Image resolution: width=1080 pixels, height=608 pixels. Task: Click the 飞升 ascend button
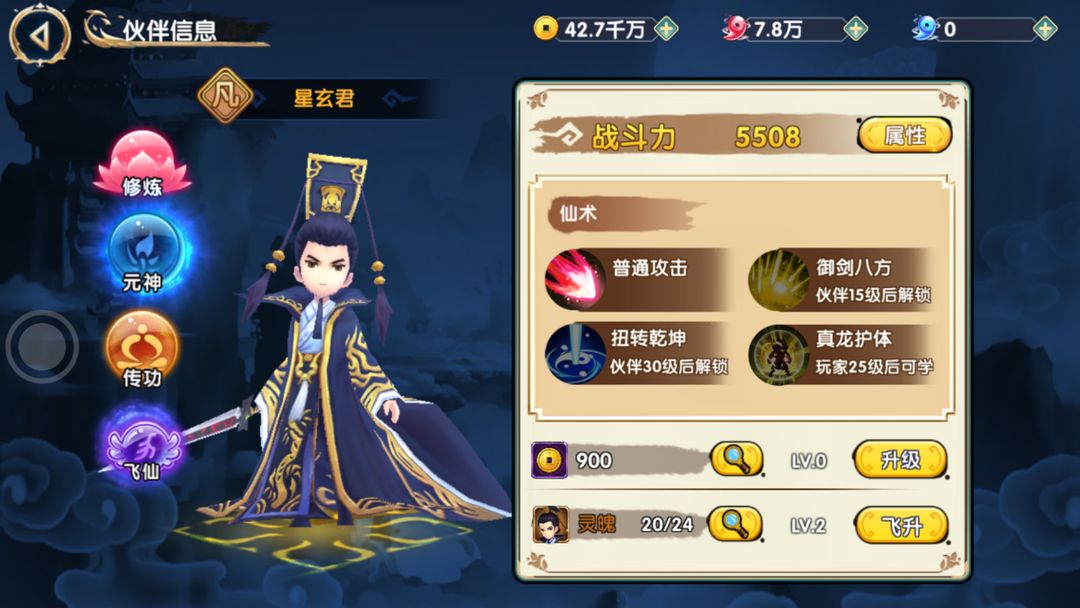(x=901, y=526)
